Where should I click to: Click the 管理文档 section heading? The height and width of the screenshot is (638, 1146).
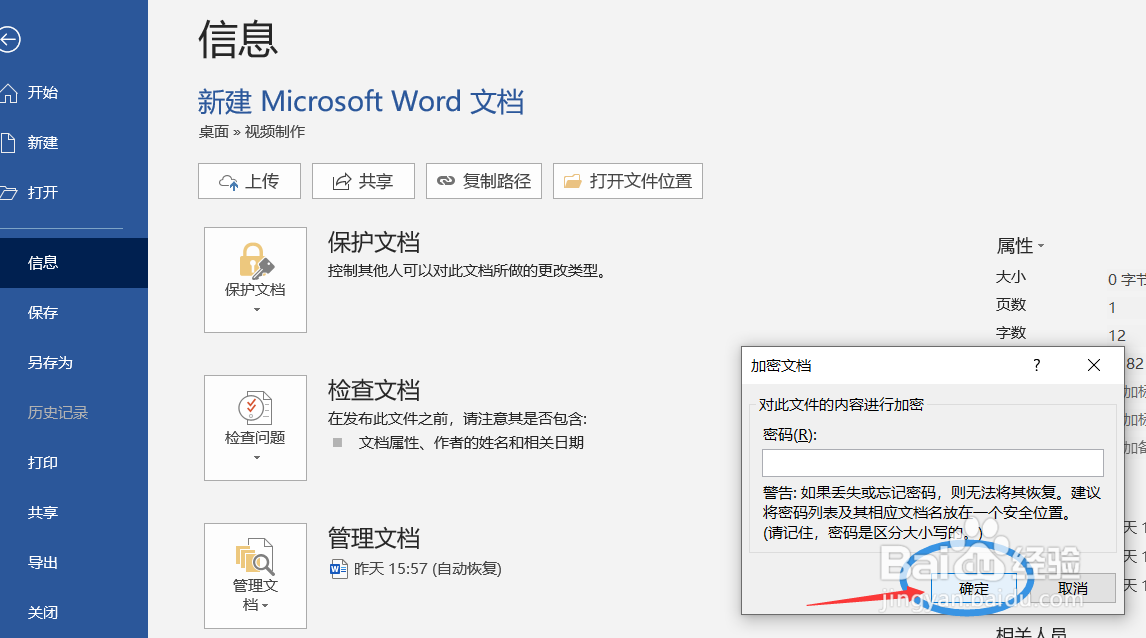coord(373,539)
